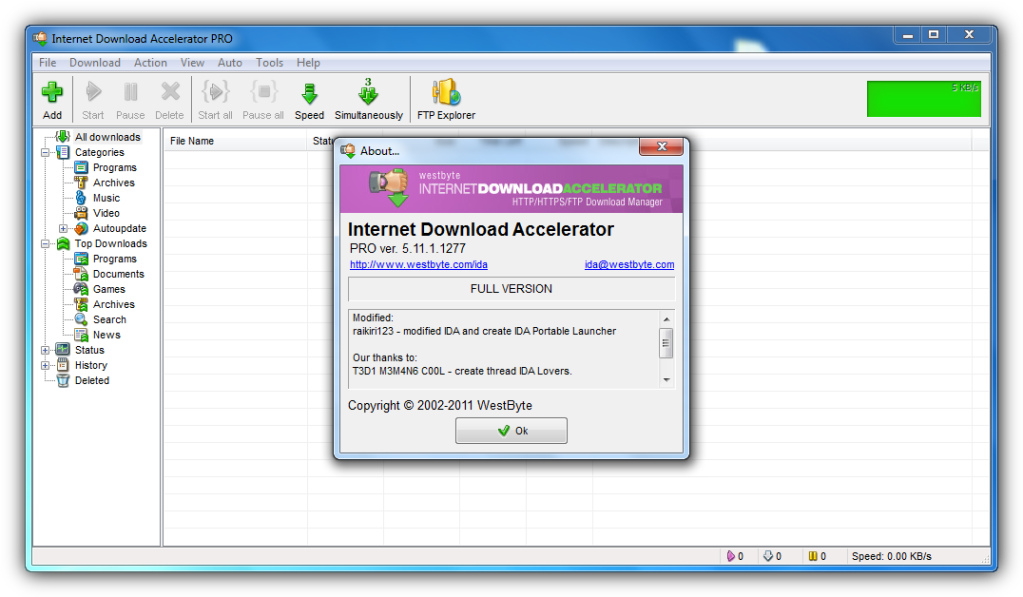The height and width of the screenshot is (597, 1023).
Task: Expand the History tree node
Action: 45,365
